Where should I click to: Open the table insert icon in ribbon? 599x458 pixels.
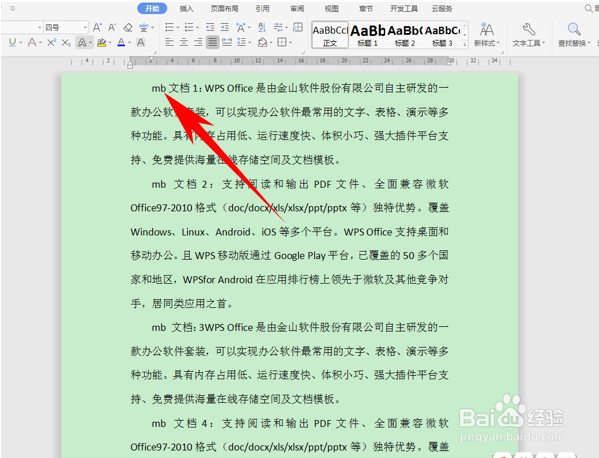298,28
